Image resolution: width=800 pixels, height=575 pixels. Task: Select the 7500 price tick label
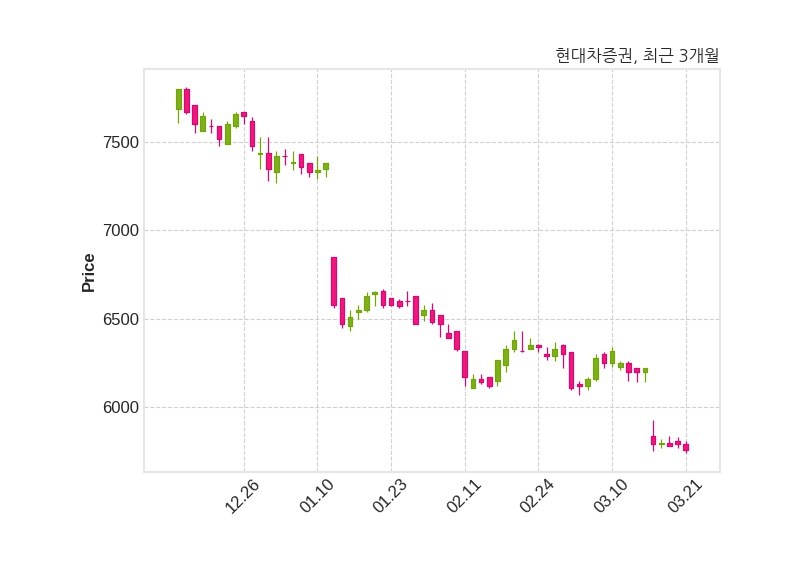click(121, 142)
